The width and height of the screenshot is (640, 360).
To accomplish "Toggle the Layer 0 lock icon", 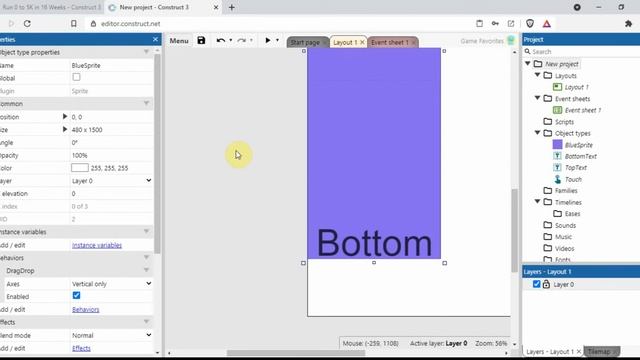I will pos(546,284).
